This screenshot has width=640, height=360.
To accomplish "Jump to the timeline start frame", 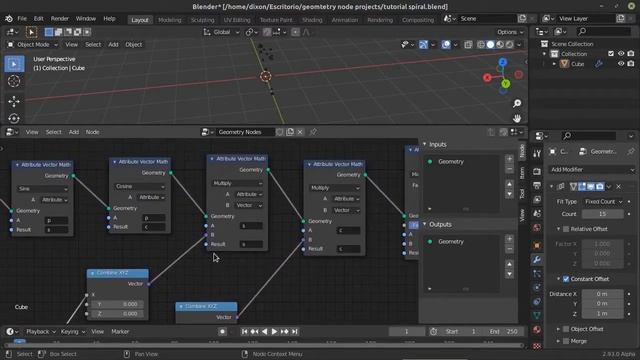I will point(244,331).
